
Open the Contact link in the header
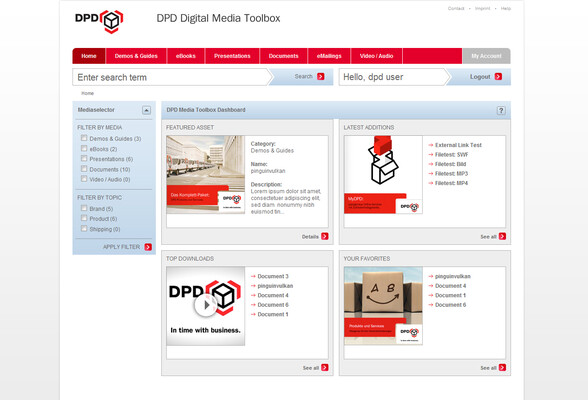456,8
